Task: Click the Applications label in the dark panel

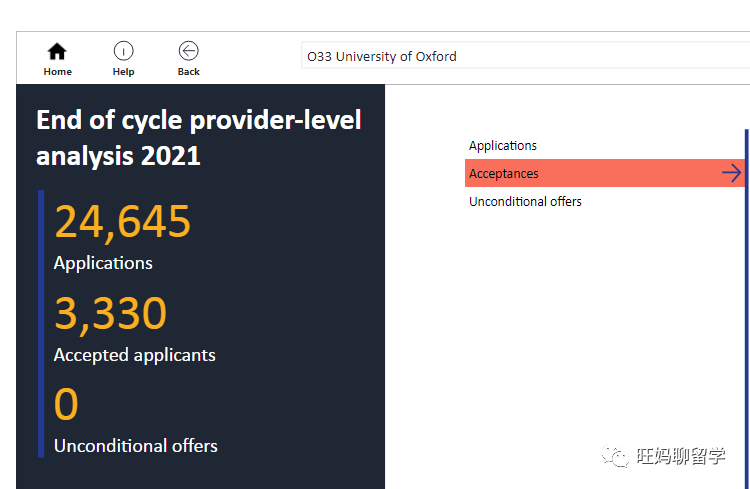Action: click(103, 263)
